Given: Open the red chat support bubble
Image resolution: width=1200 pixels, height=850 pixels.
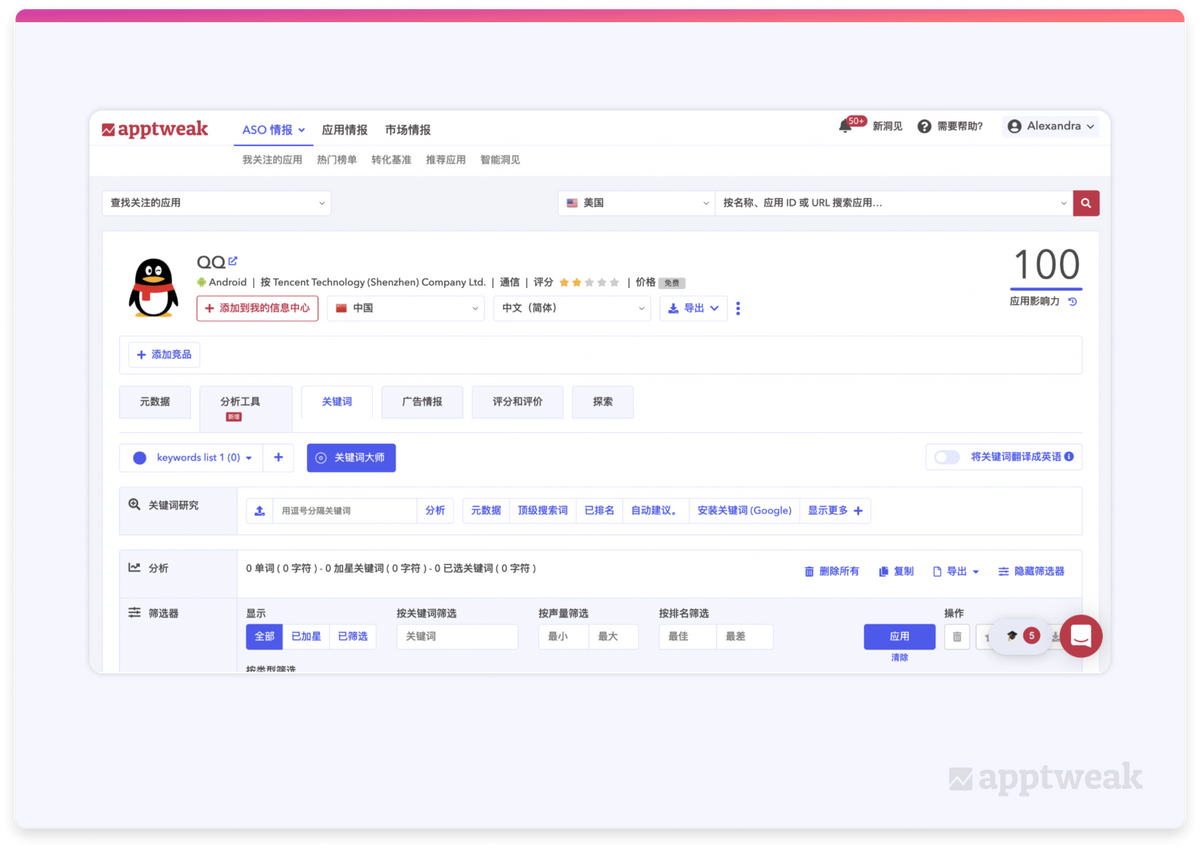Looking at the screenshot, I should coord(1081,636).
